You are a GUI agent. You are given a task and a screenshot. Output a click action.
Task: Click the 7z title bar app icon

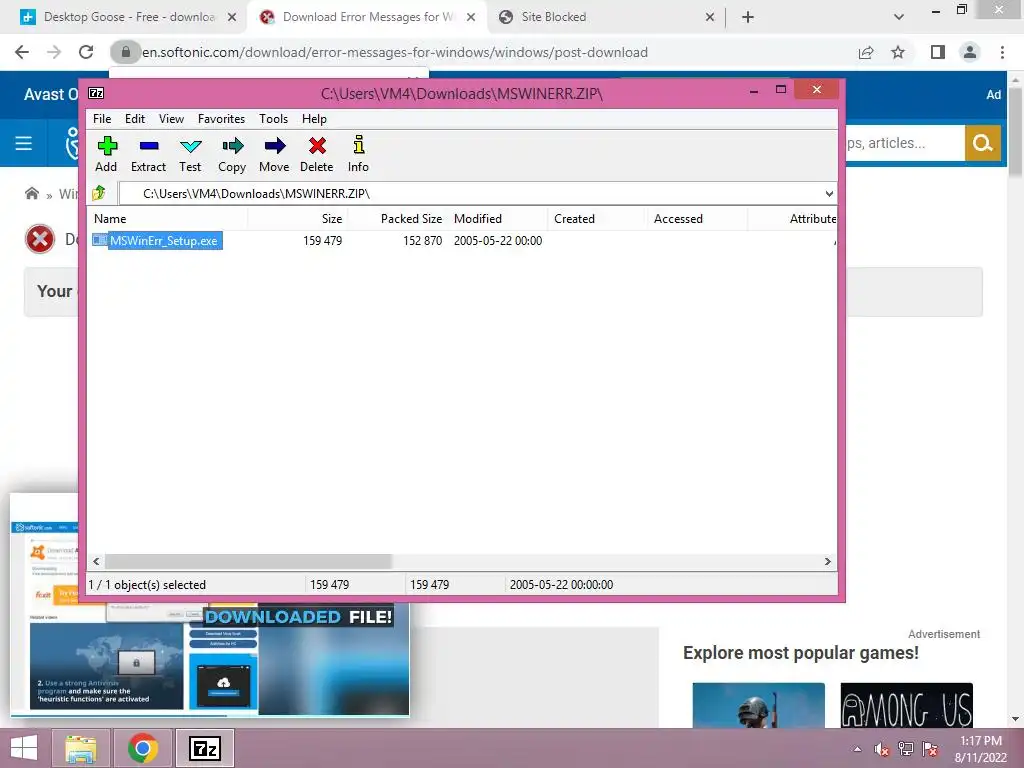coord(96,93)
